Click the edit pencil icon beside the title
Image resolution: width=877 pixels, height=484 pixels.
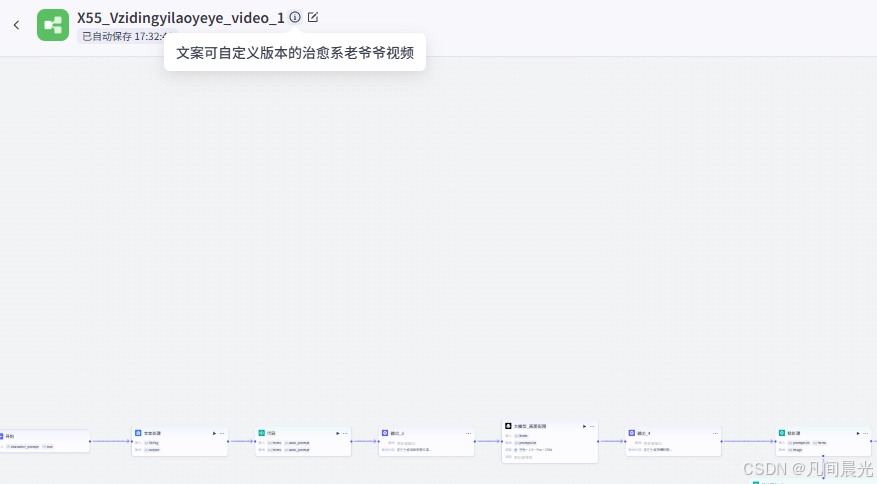(x=313, y=17)
